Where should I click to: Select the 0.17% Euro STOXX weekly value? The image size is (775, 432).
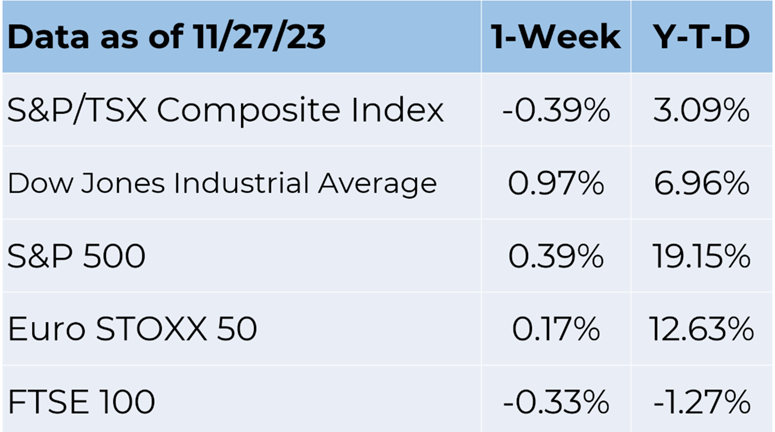[556, 329]
